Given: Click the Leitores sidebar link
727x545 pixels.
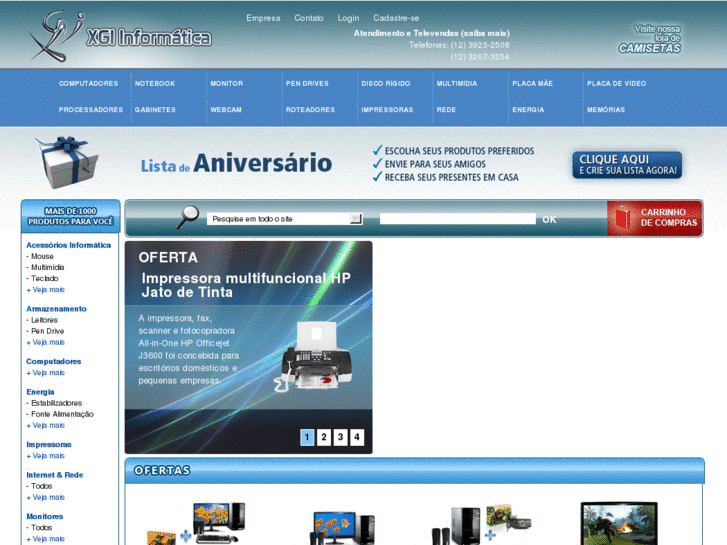Looking at the screenshot, I should point(44,320).
